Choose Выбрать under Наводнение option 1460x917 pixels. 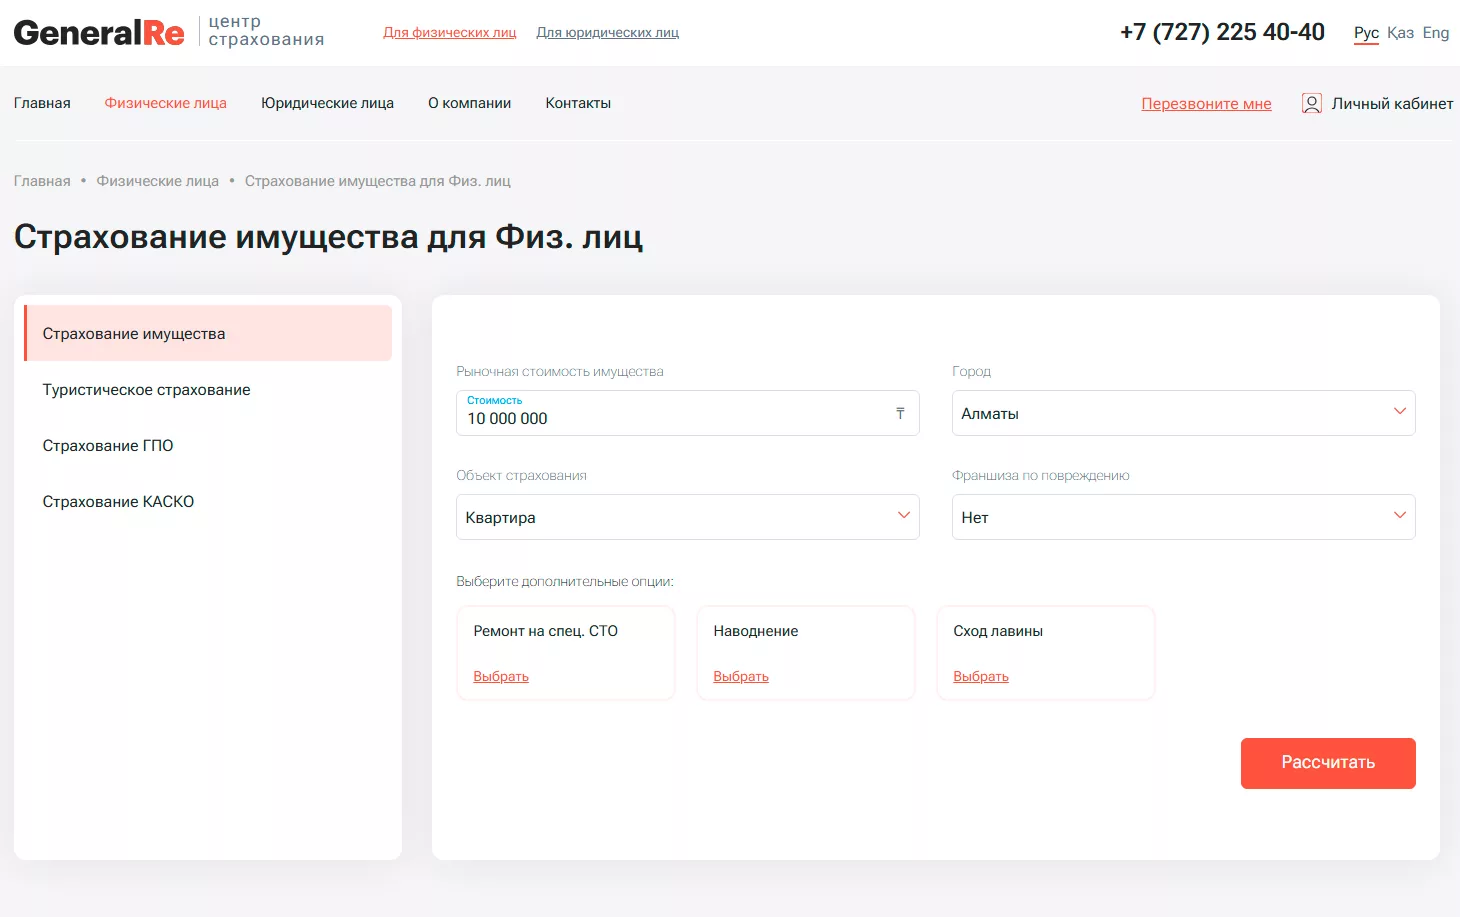pos(741,677)
